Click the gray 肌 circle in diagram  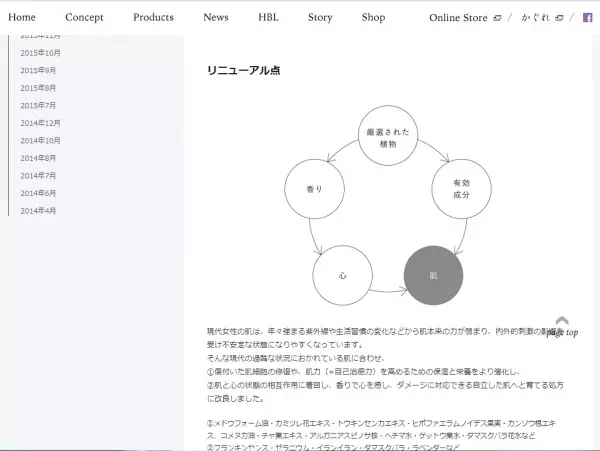[x=434, y=275]
